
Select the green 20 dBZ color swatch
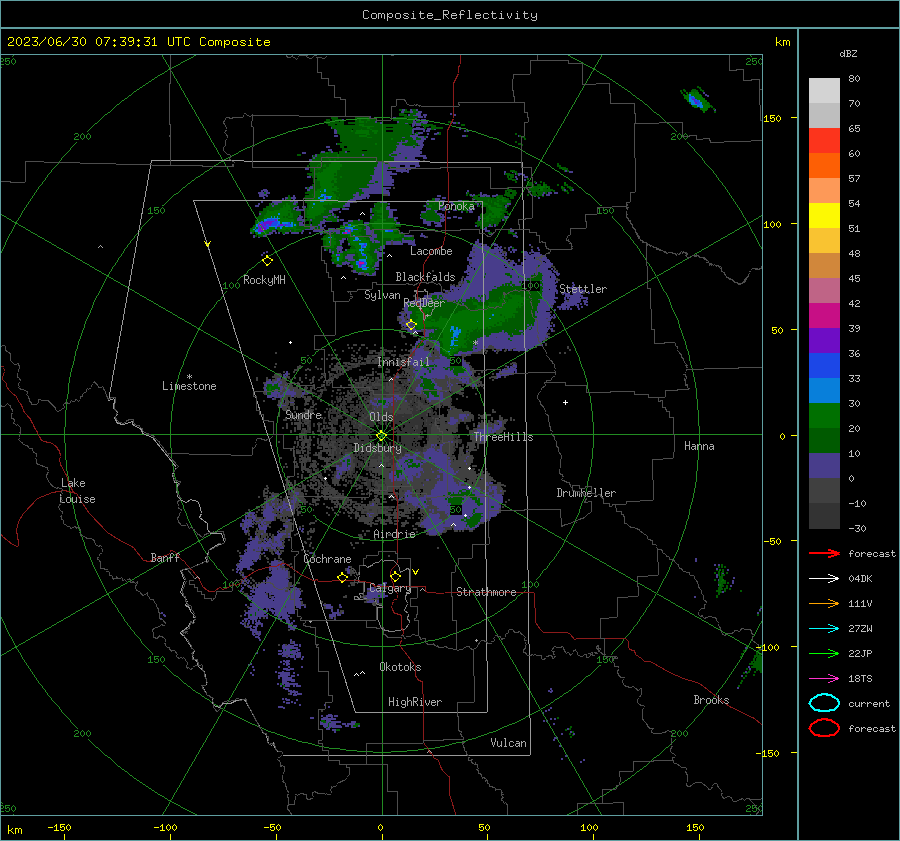pos(824,415)
